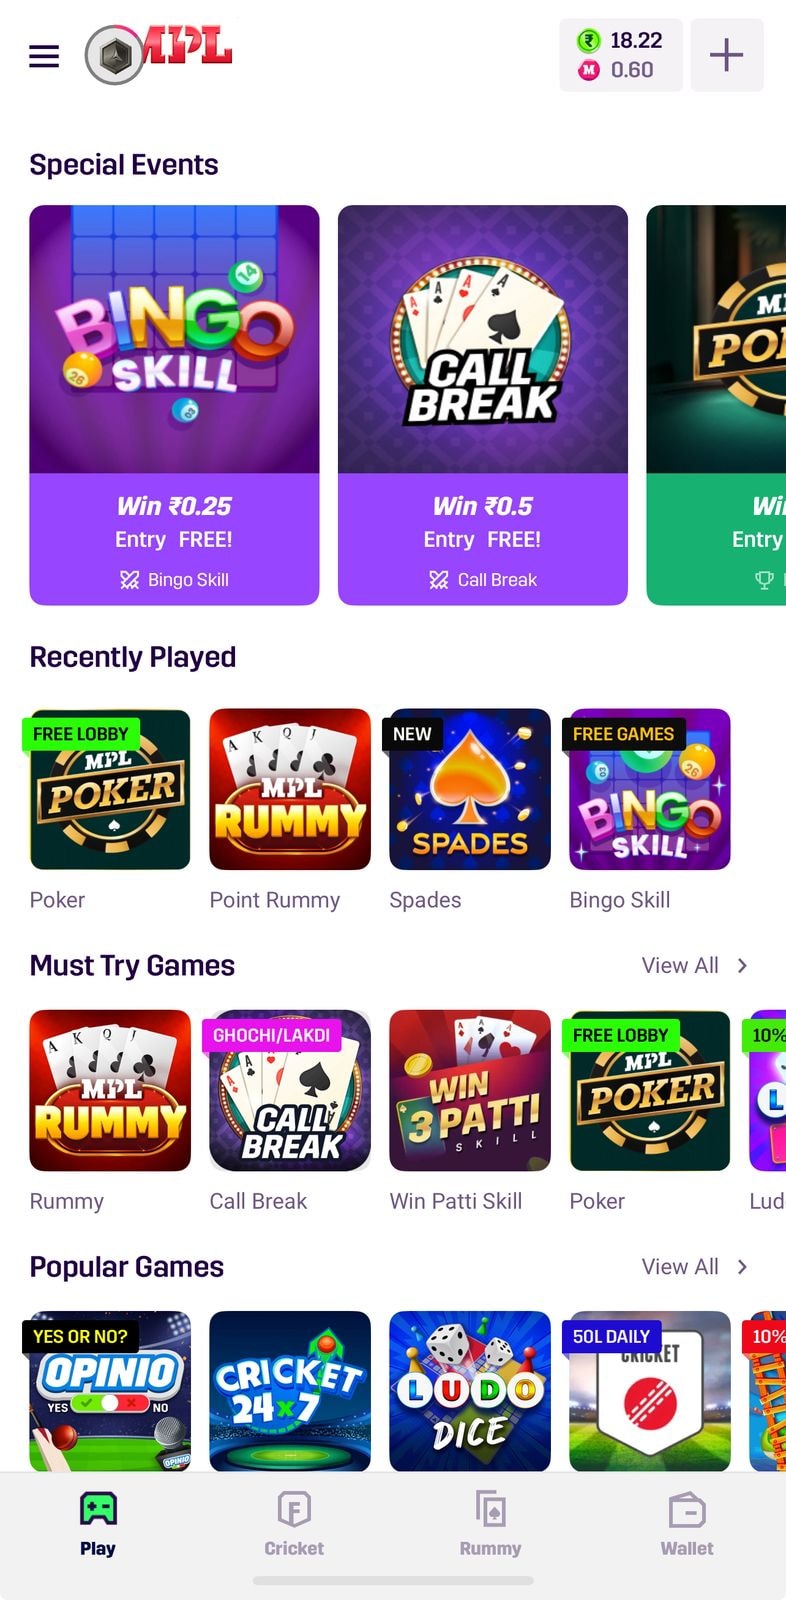Open Ludo Dice game
Image resolution: width=786 pixels, height=1600 pixels.
[x=470, y=1391]
